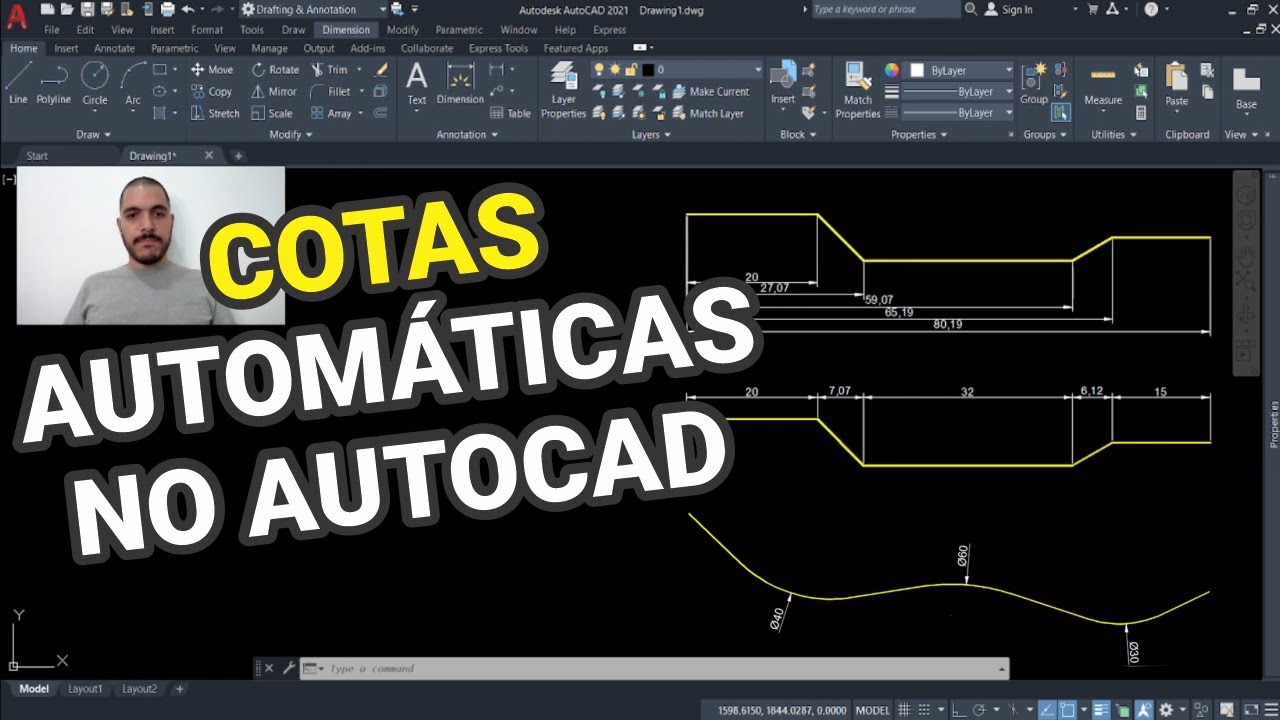Switch to the Express Tools ribbon tab
This screenshot has height=720, width=1280.
(498, 48)
